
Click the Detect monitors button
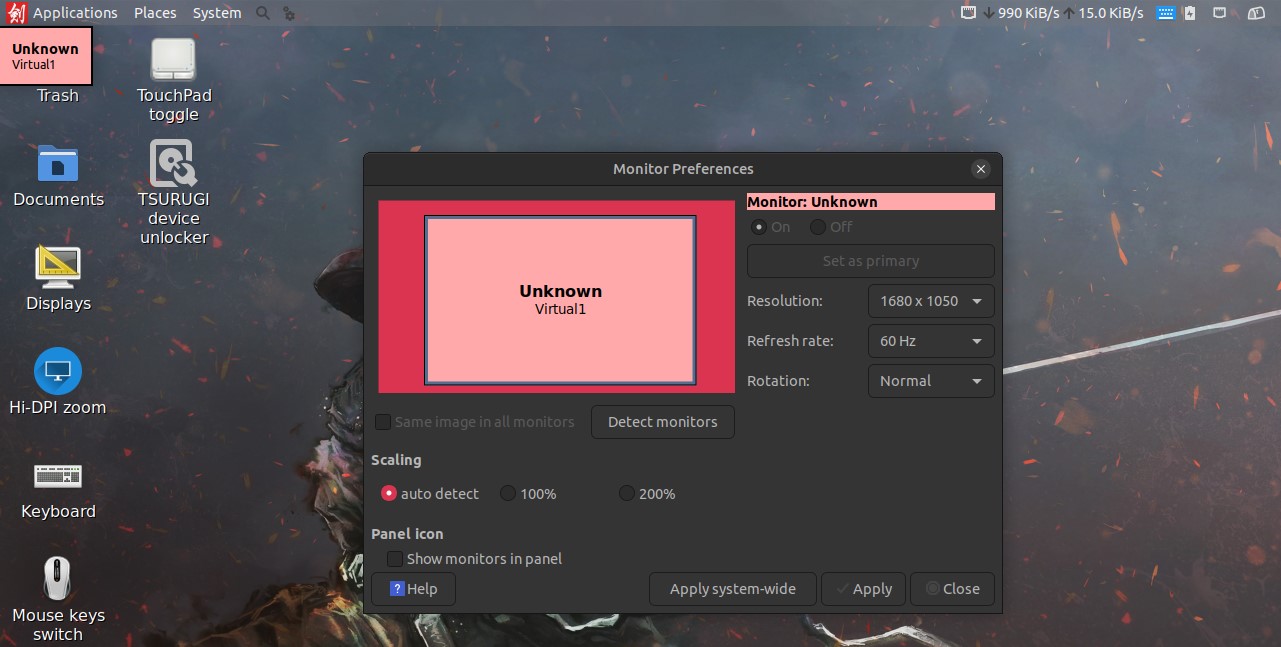pos(662,422)
